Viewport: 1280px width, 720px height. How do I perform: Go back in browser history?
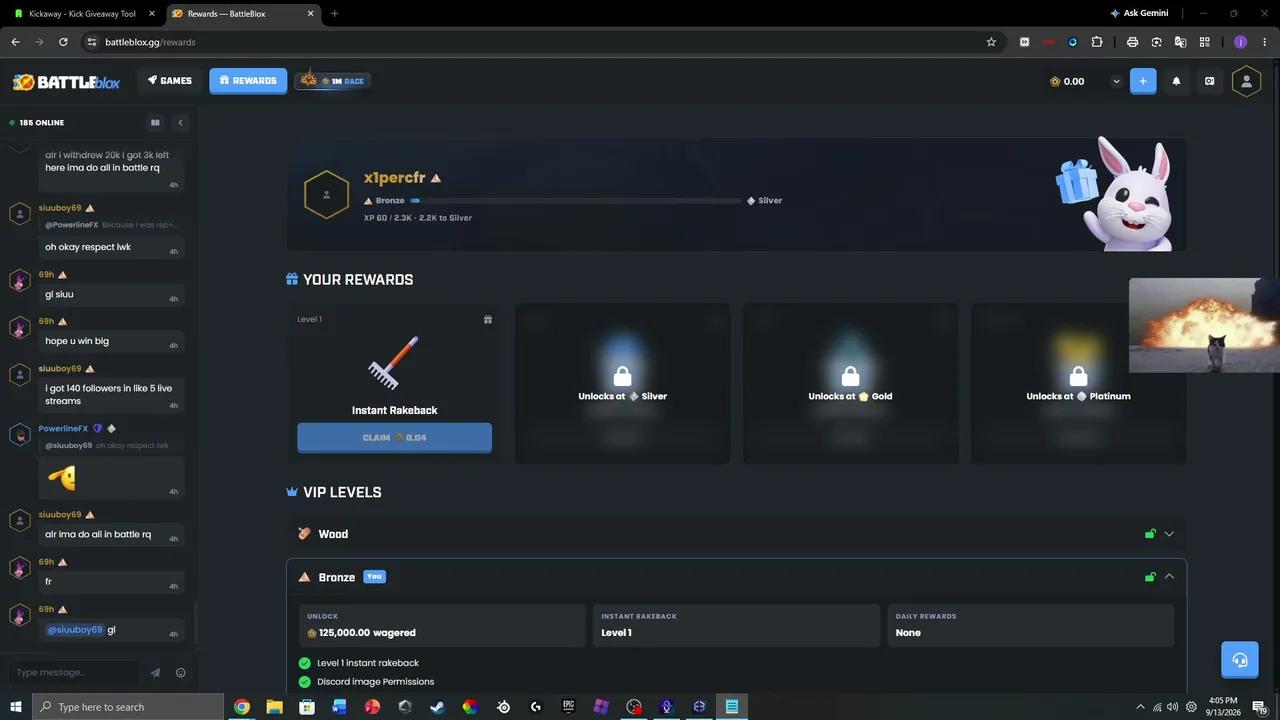tap(15, 42)
